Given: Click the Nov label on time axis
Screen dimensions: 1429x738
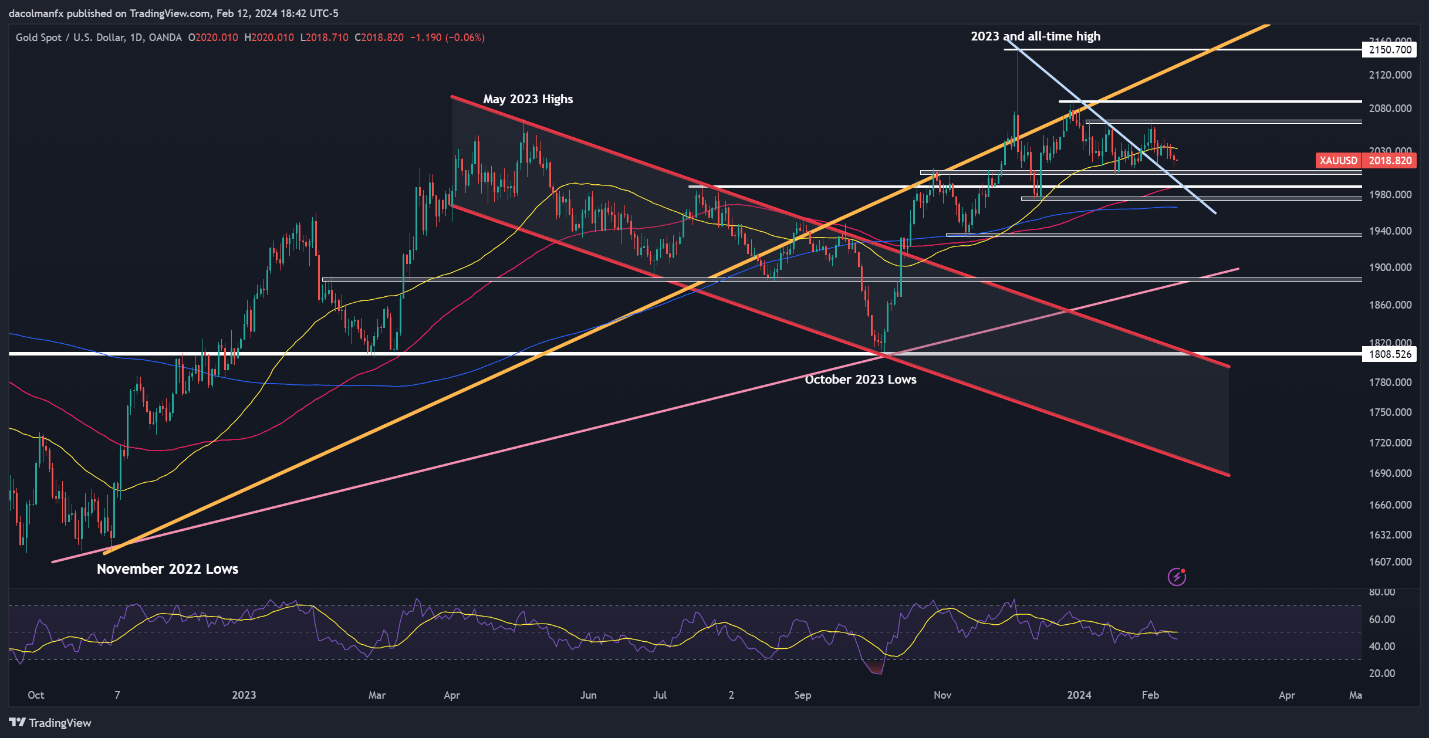Looking at the screenshot, I should pos(941,693).
